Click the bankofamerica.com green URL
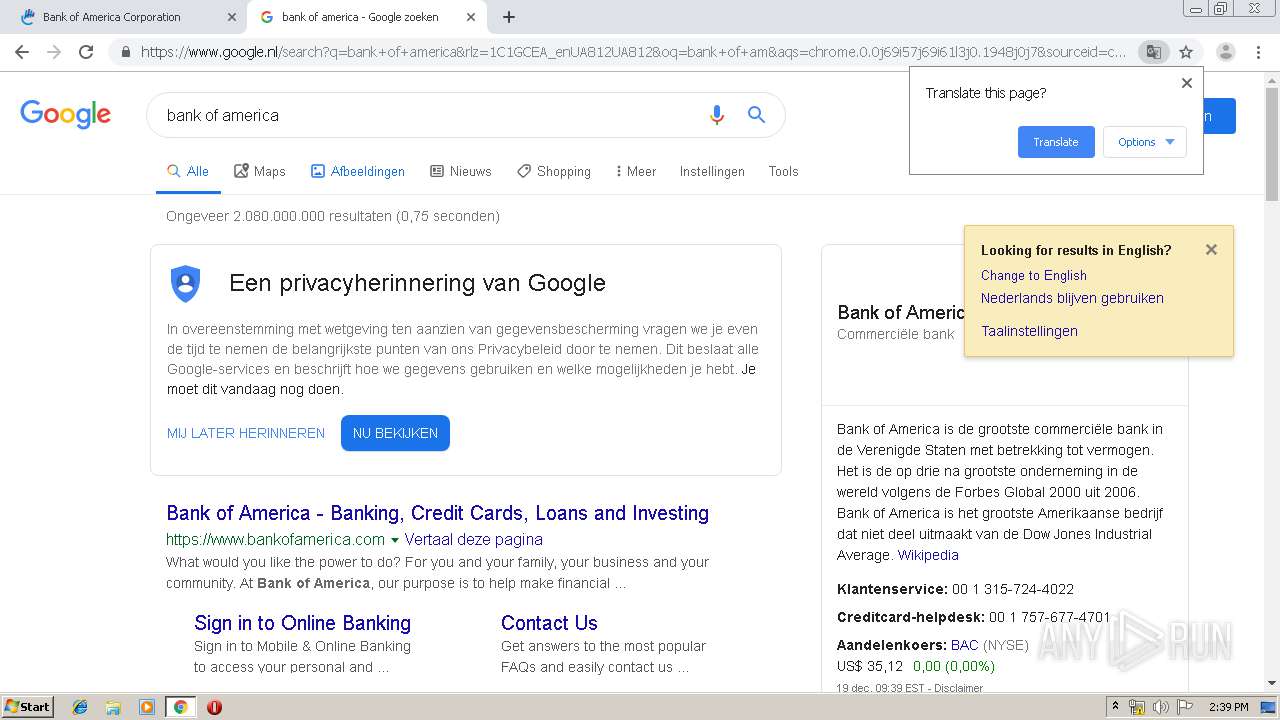 pyautogui.click(x=275, y=540)
